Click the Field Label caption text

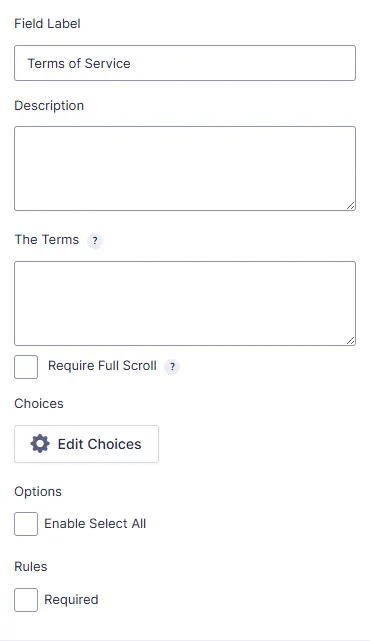47,23
